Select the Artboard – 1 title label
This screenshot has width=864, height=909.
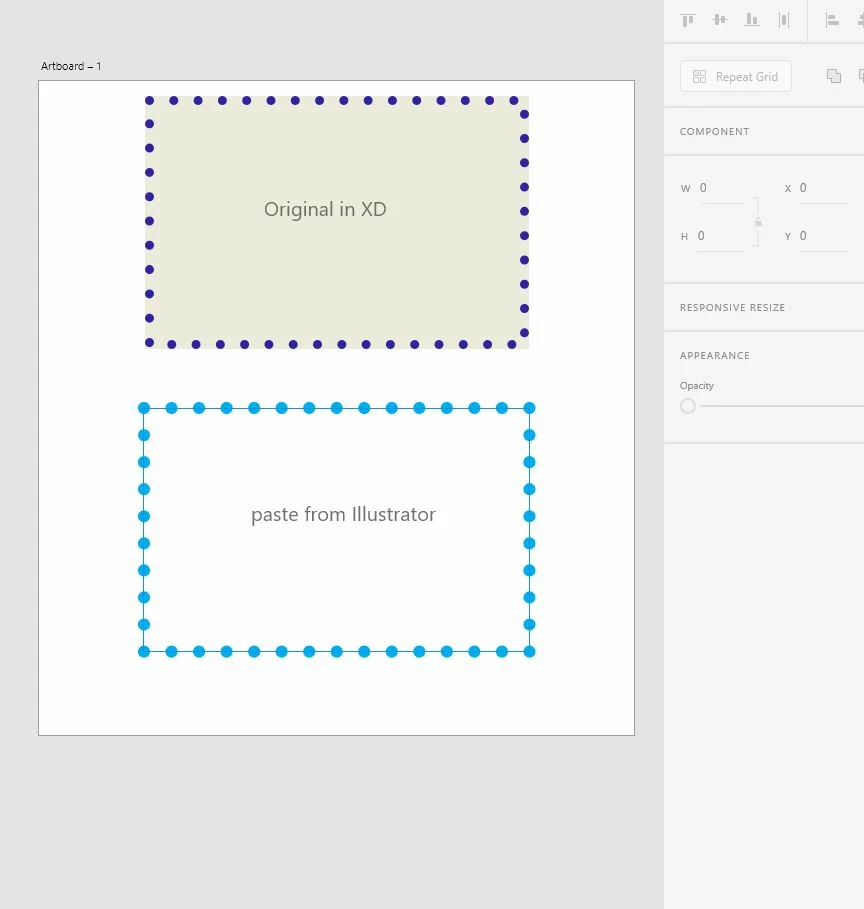tap(71, 66)
